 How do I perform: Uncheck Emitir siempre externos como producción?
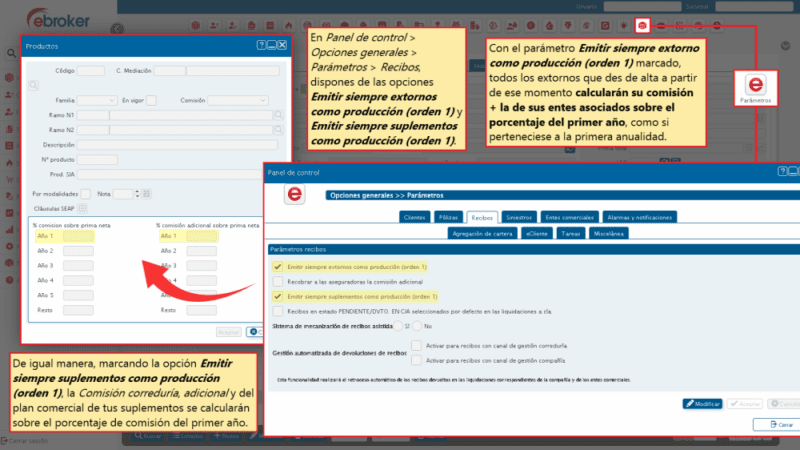coord(277,267)
